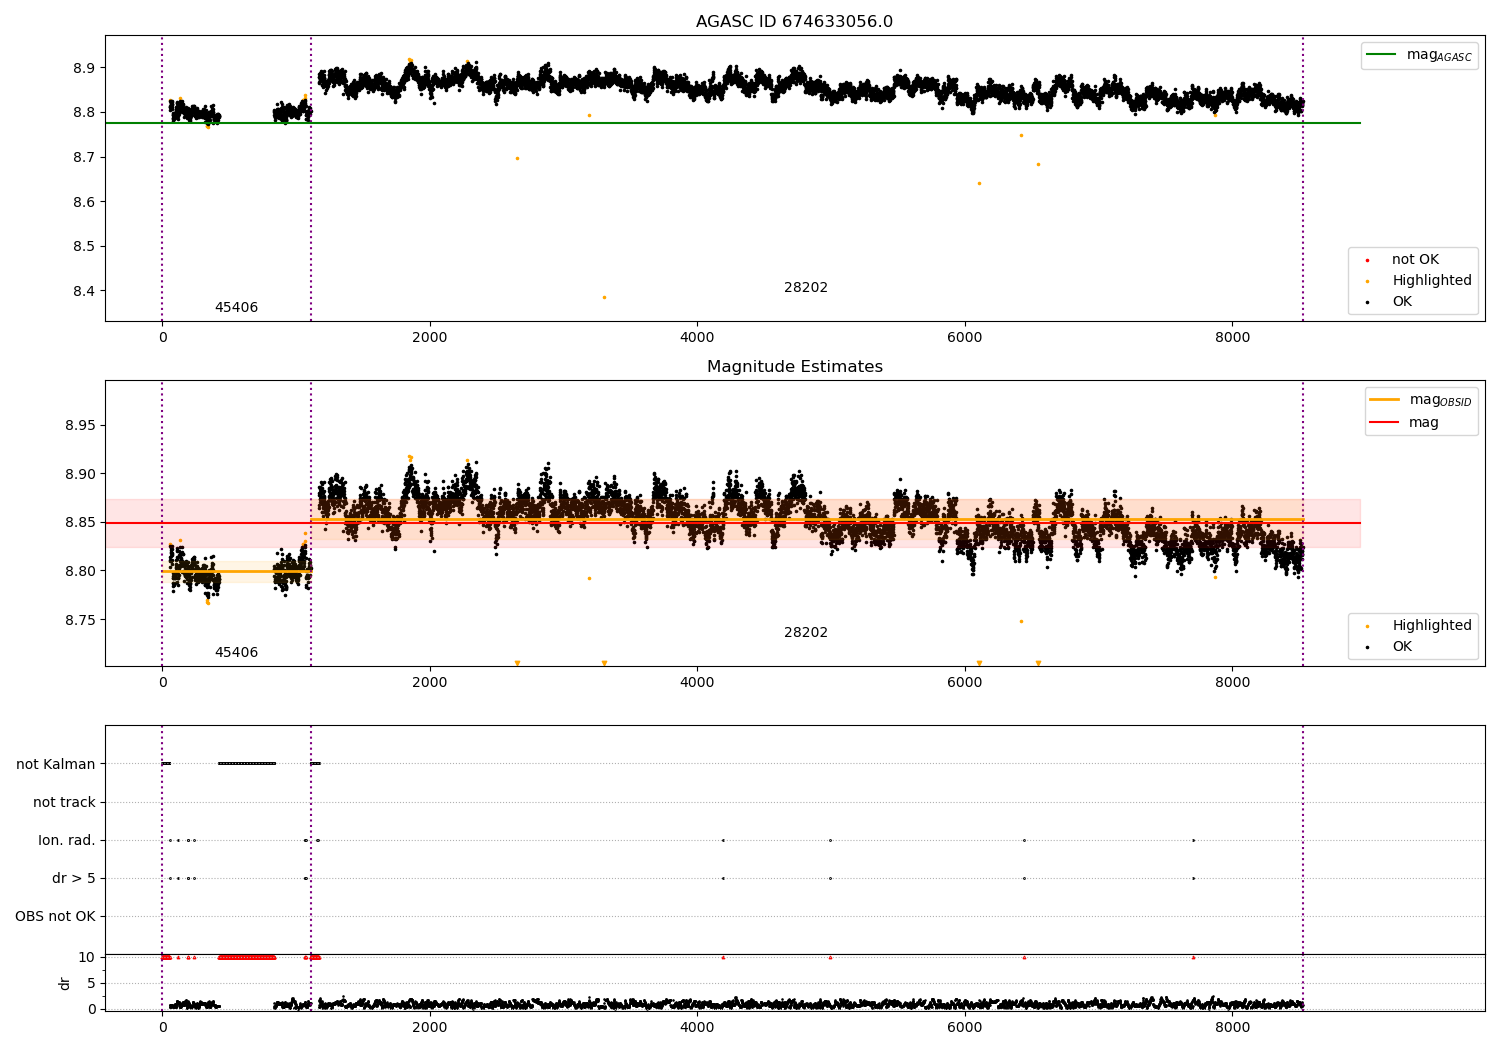Image resolution: width=1500 pixels, height=1050 pixels.
Task: Select the 10 tick on the dr axis
Action: 87,958
